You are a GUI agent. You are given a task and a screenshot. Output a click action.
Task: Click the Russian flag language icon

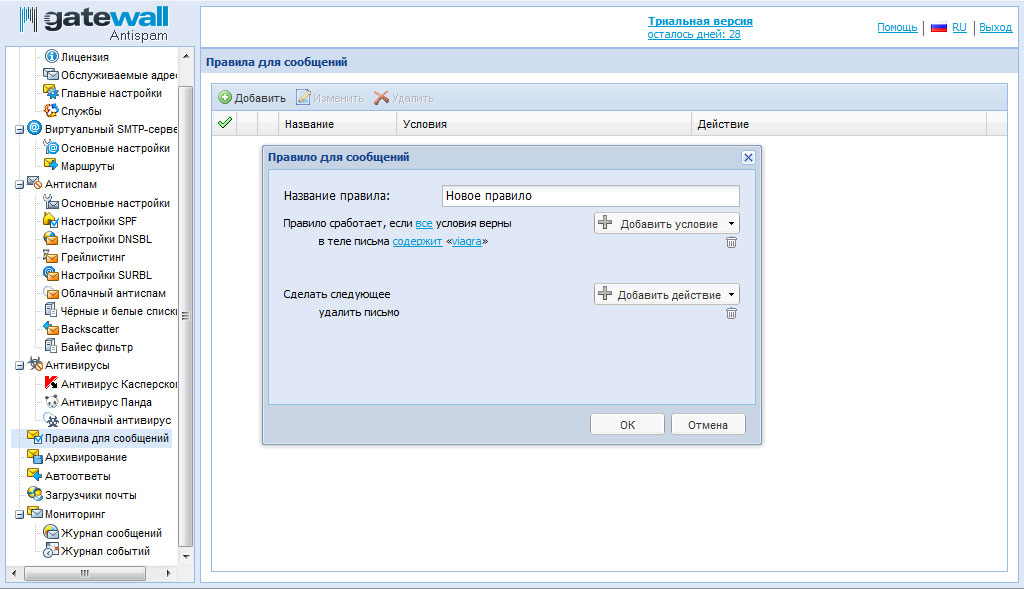(938, 27)
